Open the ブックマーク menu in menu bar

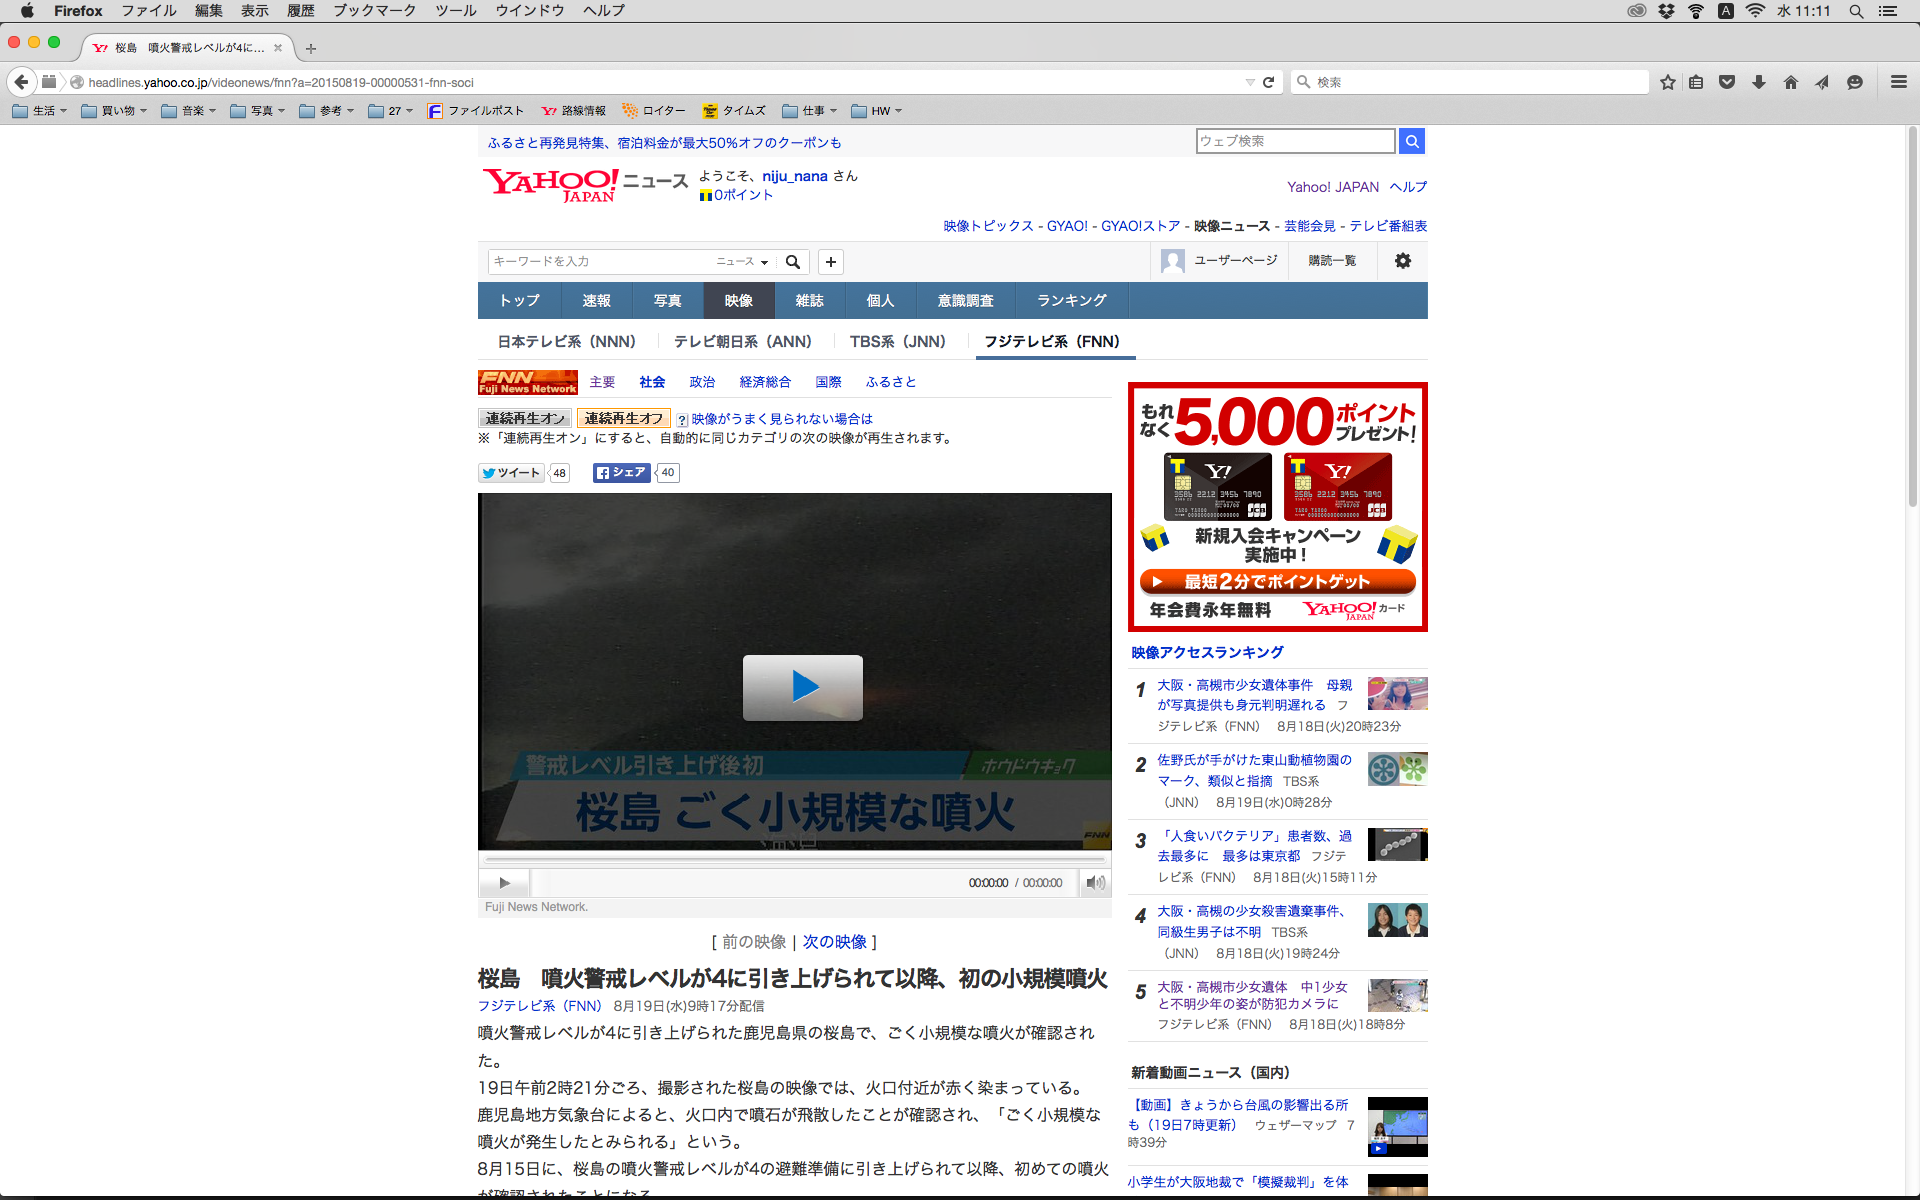(x=374, y=11)
